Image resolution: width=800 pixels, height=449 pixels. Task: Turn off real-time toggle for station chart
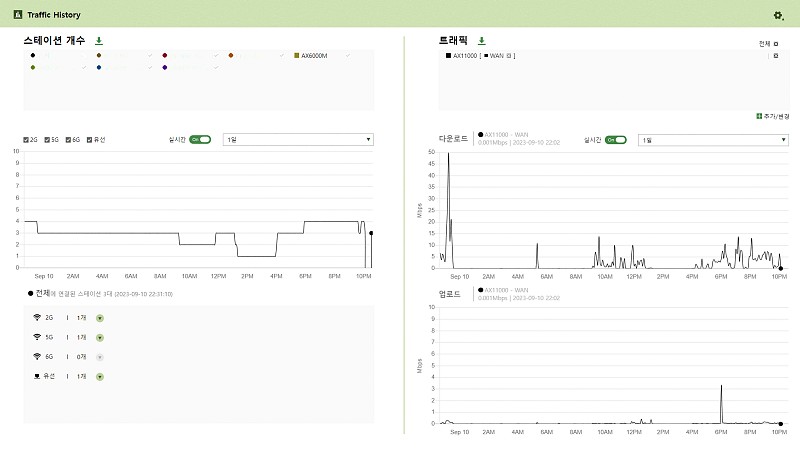pos(200,139)
